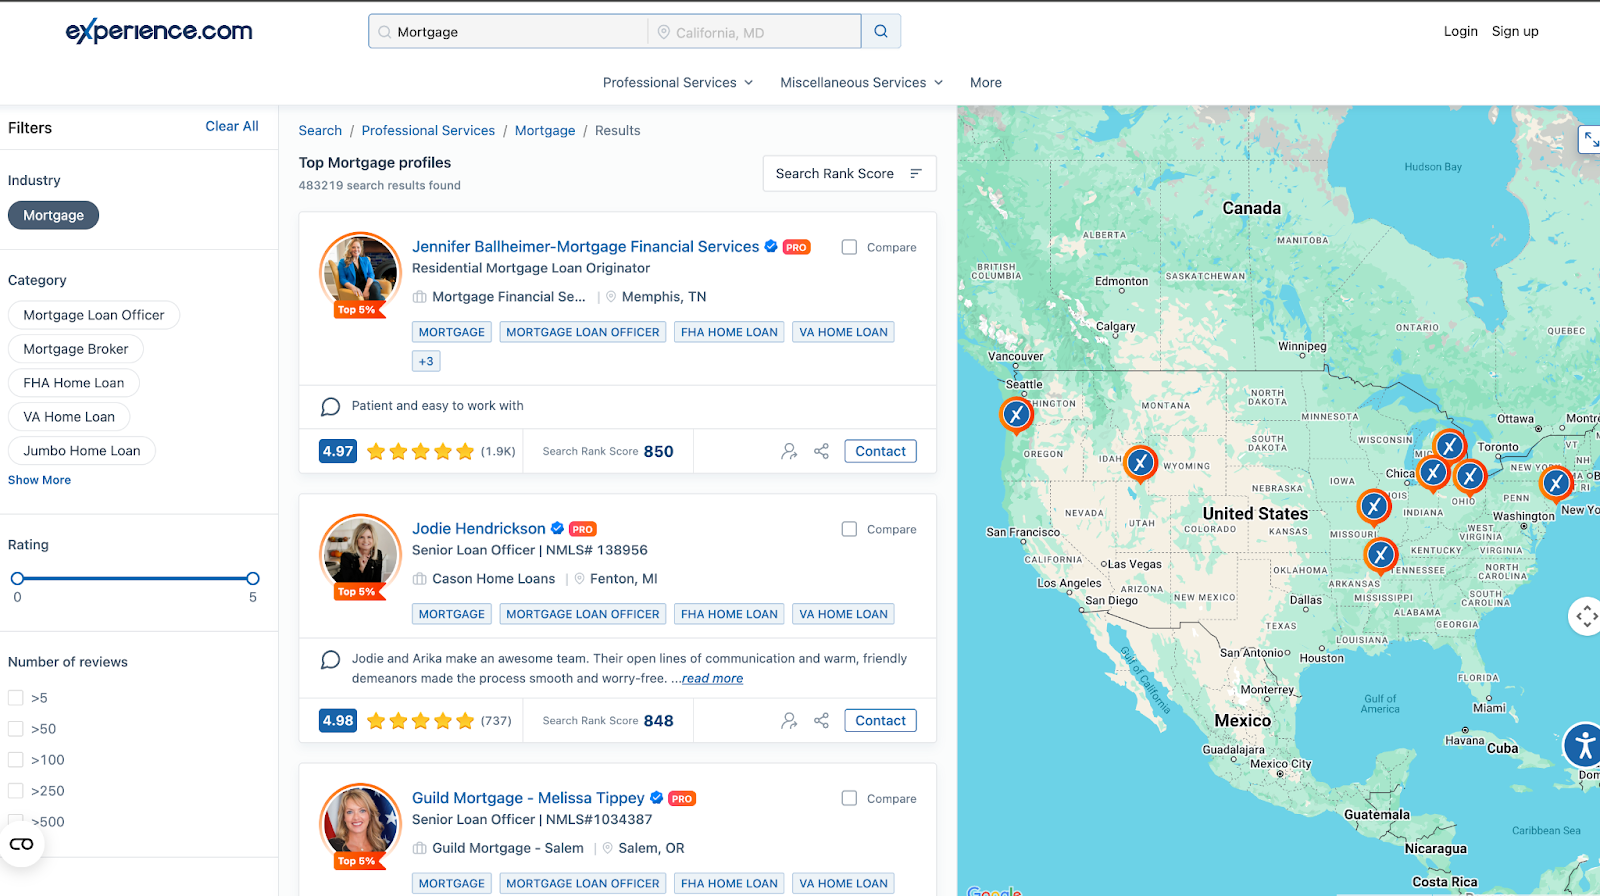Viewport: 1600px width, 896px height.
Task: Click the location input field
Action: pos(755,32)
